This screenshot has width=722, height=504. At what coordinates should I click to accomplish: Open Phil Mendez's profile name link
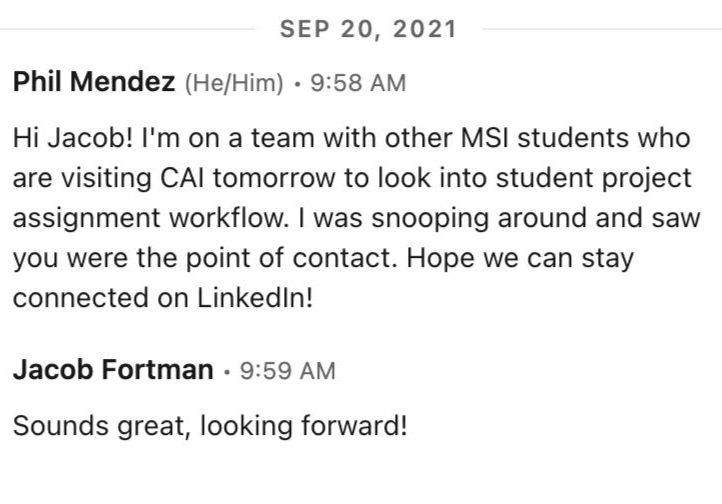pos(93,83)
